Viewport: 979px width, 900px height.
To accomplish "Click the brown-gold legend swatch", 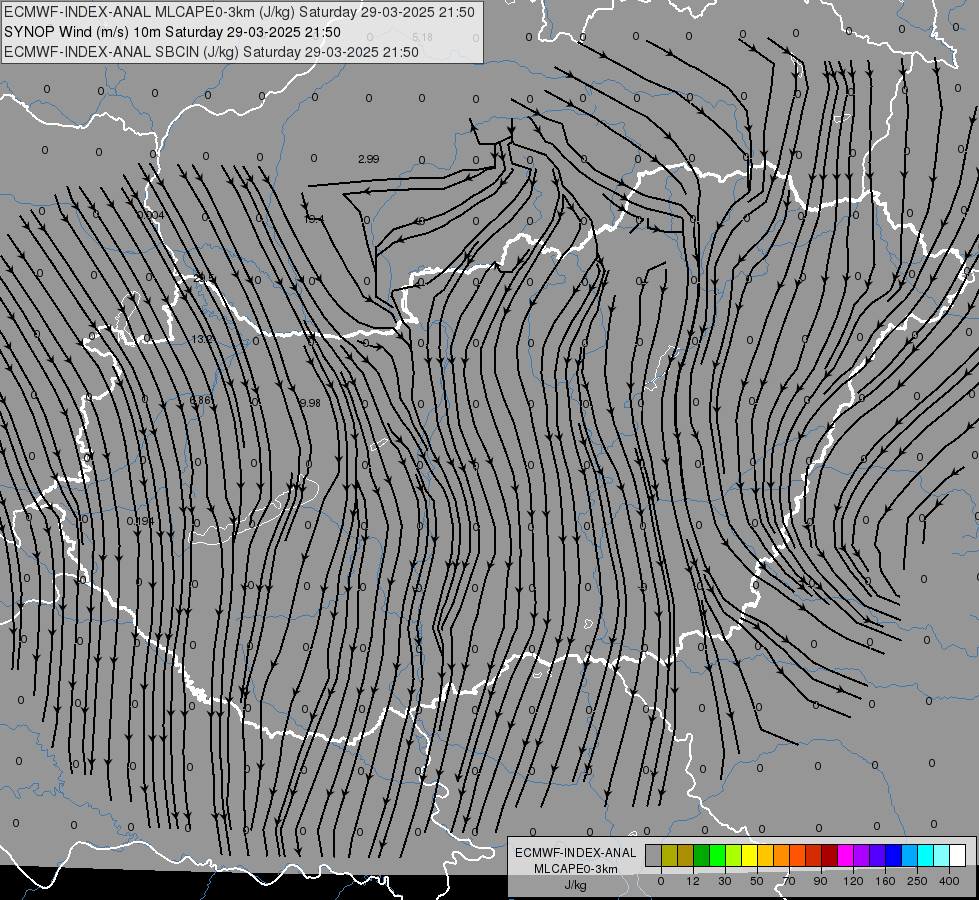I will [686, 855].
